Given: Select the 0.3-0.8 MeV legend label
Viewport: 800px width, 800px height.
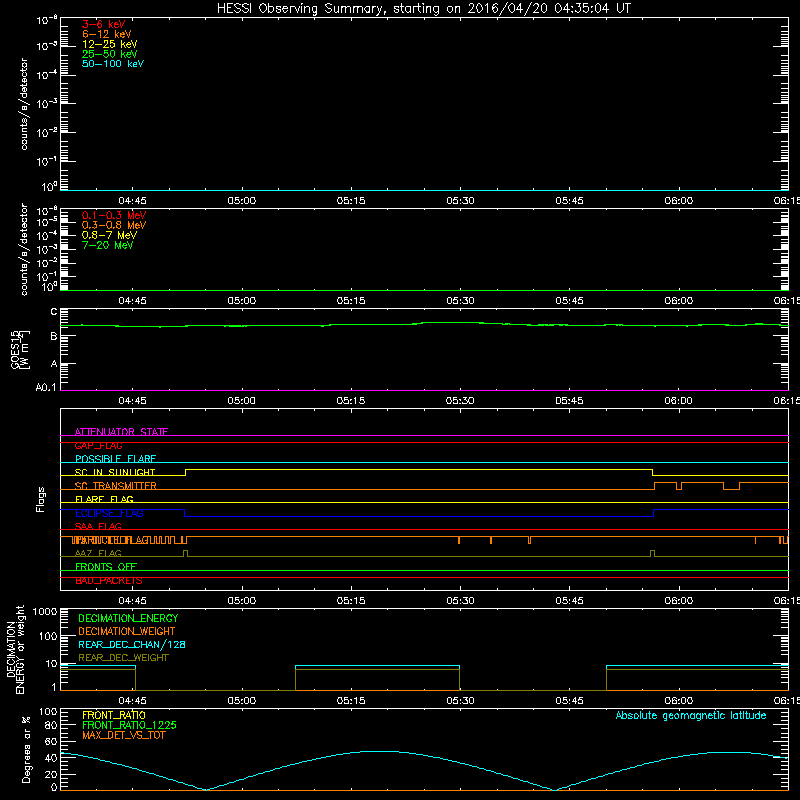Looking at the screenshot, I should pos(114,225).
